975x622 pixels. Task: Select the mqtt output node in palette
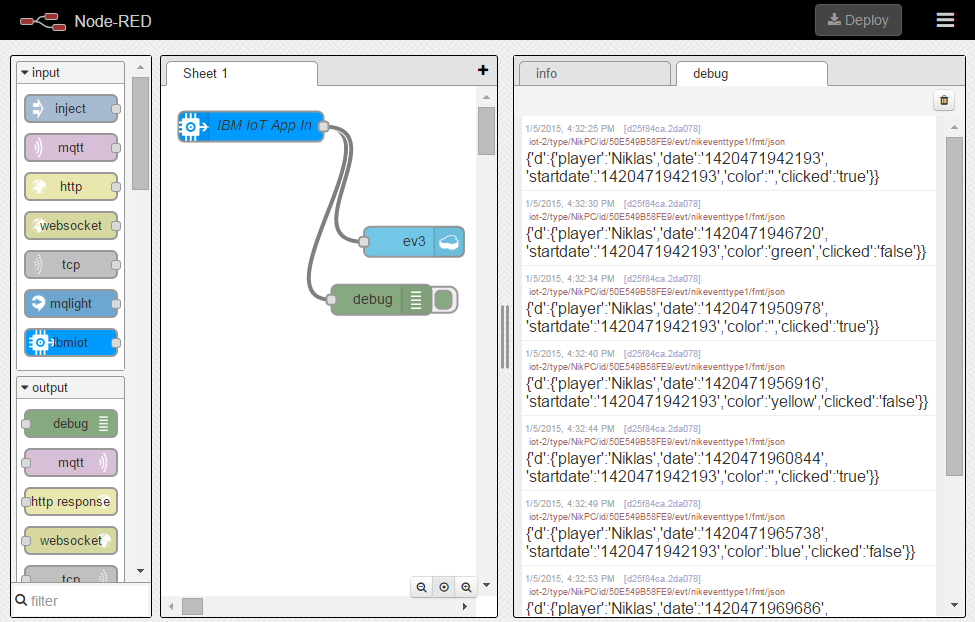click(71, 463)
